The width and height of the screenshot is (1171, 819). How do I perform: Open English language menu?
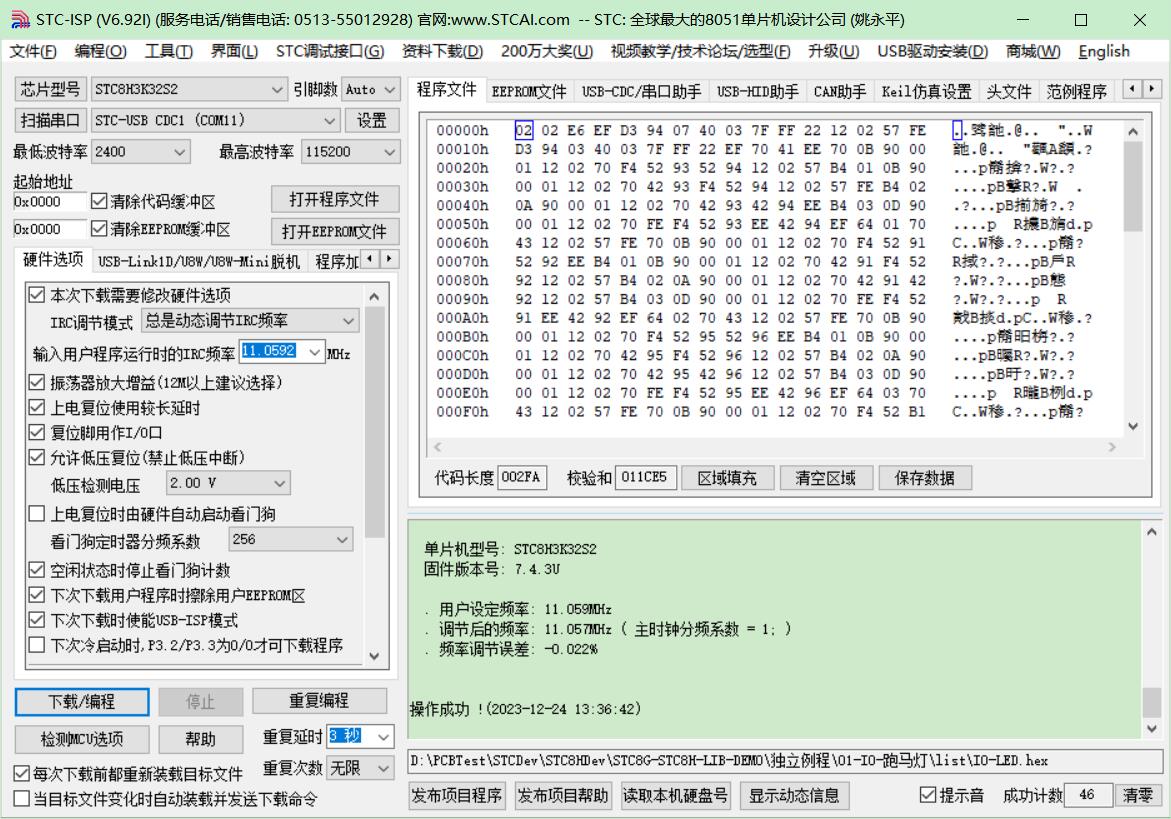pyautogui.click(x=1104, y=52)
